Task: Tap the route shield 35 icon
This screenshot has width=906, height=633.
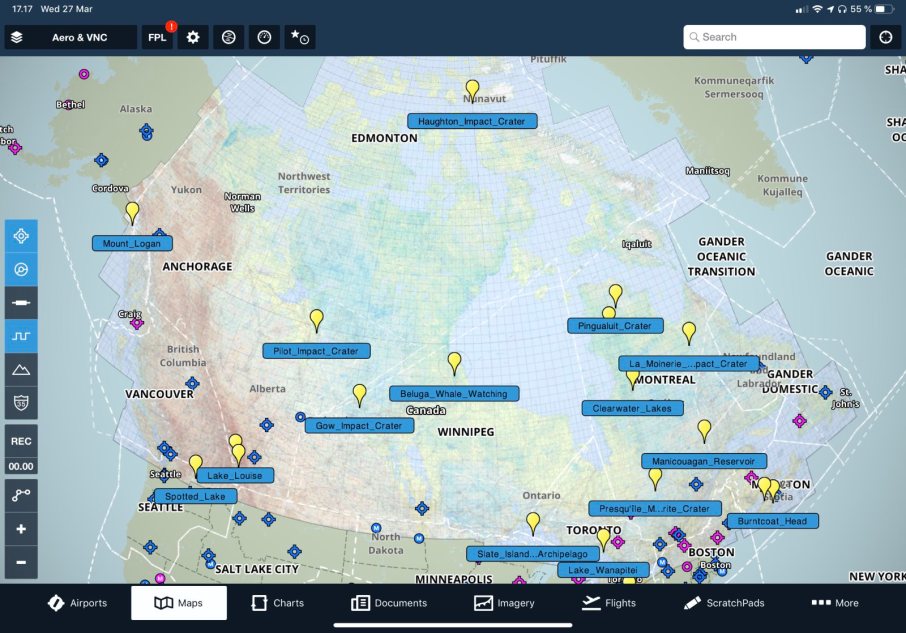Action: [x=21, y=402]
